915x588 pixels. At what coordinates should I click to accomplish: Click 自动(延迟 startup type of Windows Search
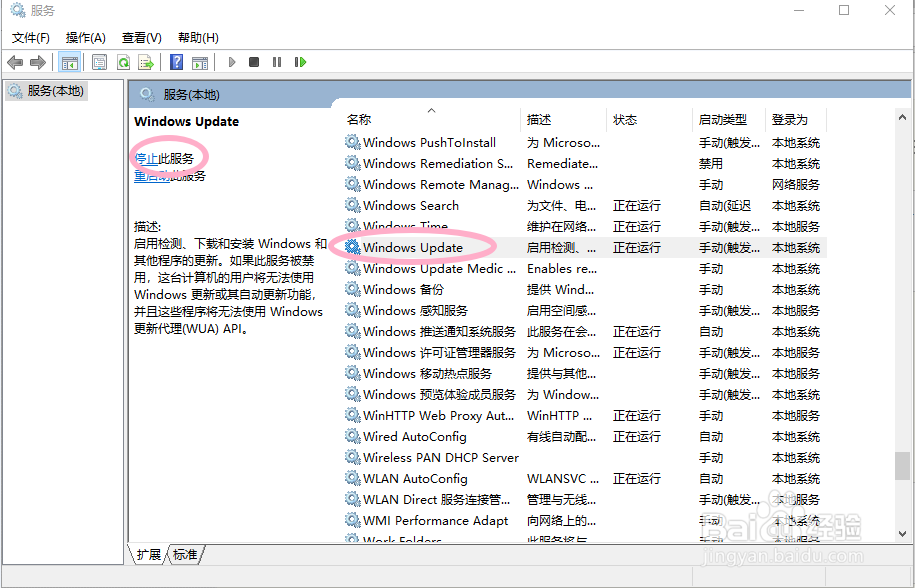click(x=725, y=205)
